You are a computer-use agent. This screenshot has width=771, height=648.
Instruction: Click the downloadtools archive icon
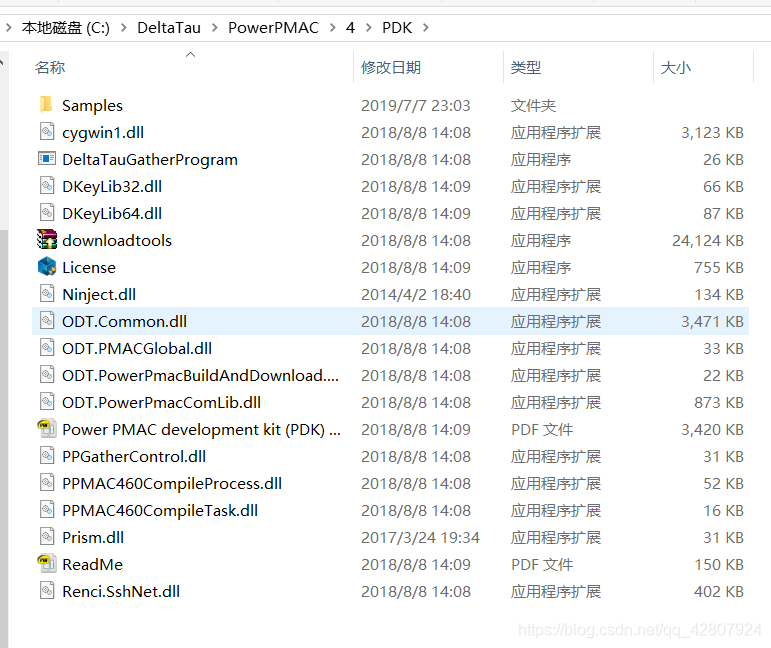[x=46, y=240]
